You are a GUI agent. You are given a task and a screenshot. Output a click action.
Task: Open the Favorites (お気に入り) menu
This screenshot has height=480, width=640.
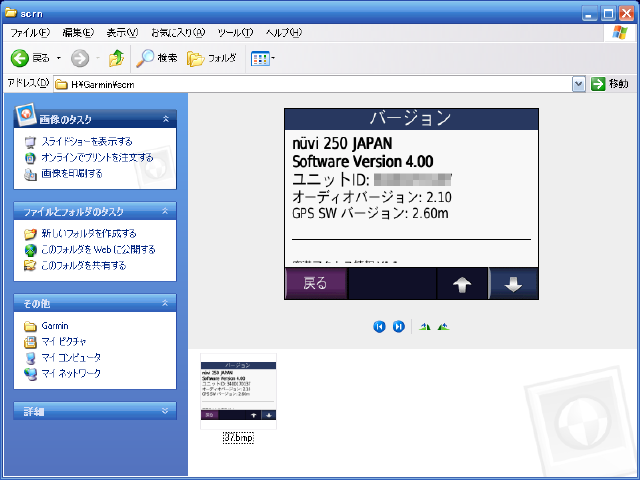pos(178,33)
